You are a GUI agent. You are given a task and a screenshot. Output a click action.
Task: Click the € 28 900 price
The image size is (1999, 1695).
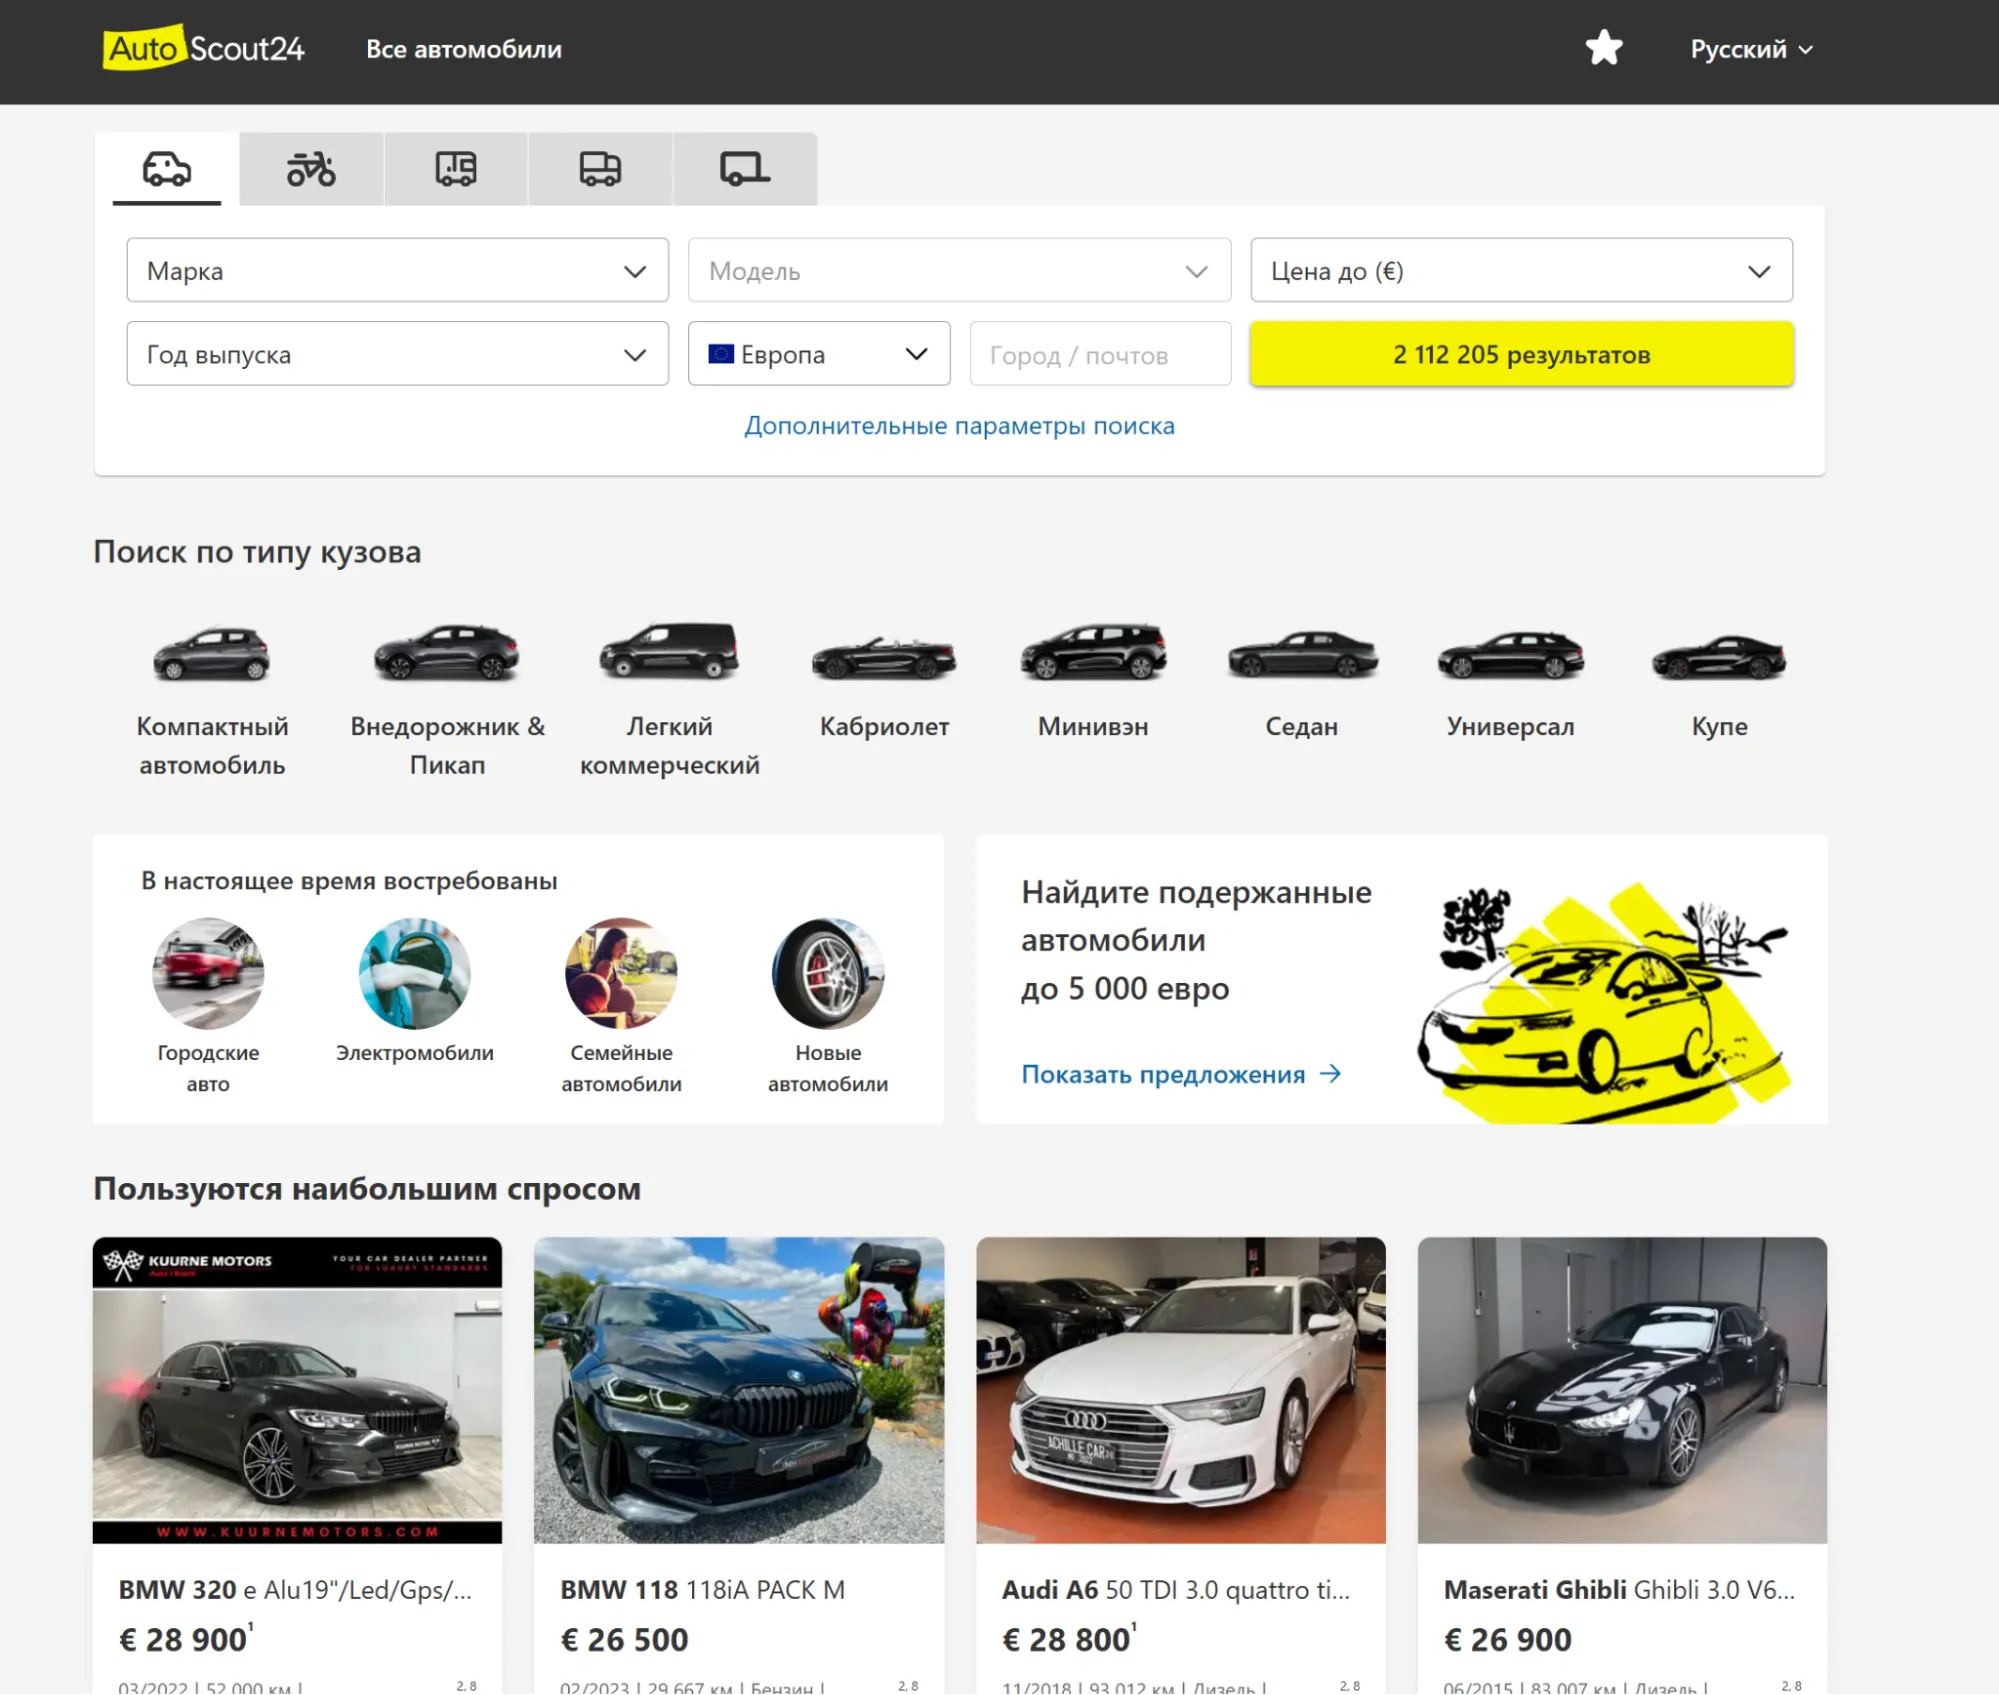185,1639
